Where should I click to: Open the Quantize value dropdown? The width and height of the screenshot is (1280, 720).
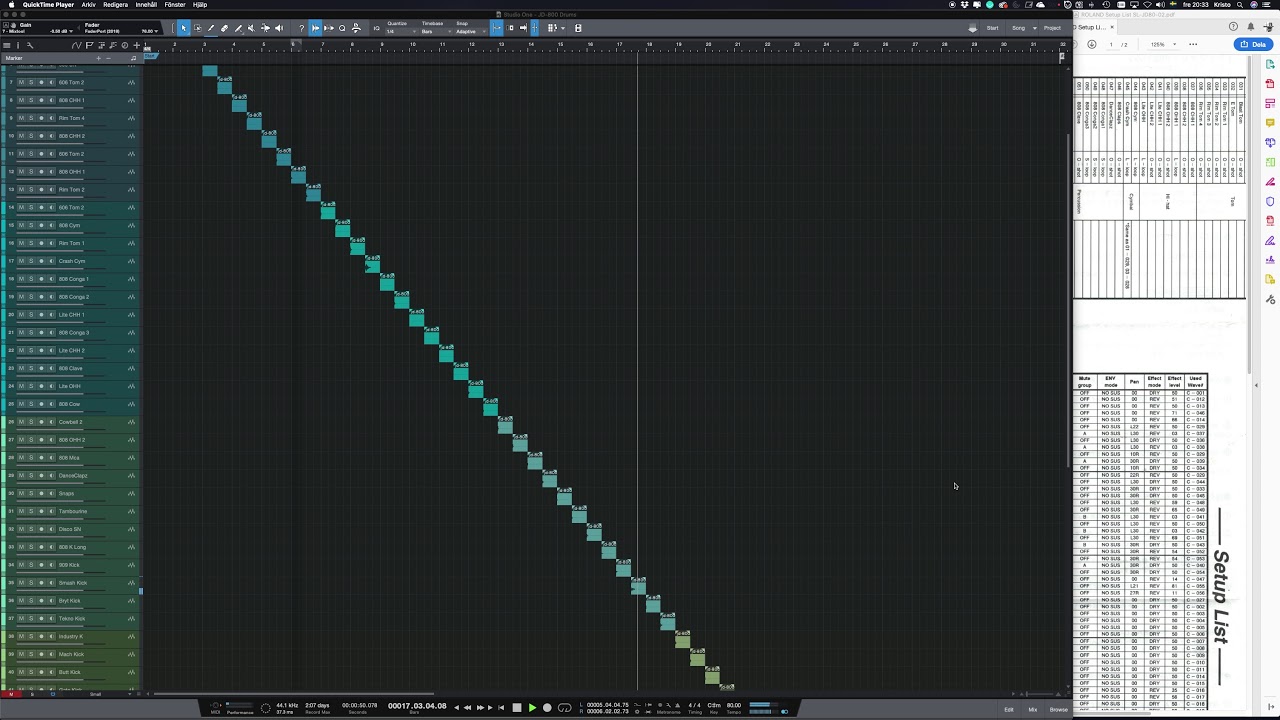tap(401, 31)
